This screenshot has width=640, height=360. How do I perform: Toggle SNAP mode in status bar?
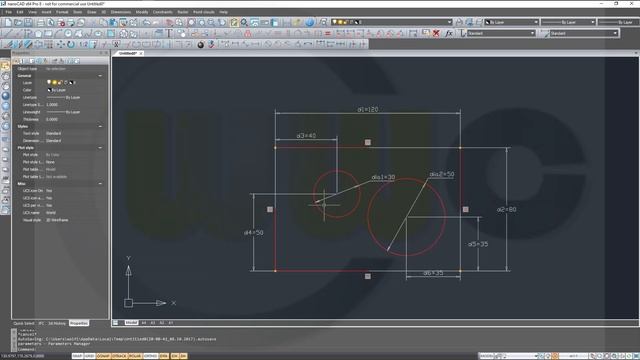pyautogui.click(x=78, y=356)
